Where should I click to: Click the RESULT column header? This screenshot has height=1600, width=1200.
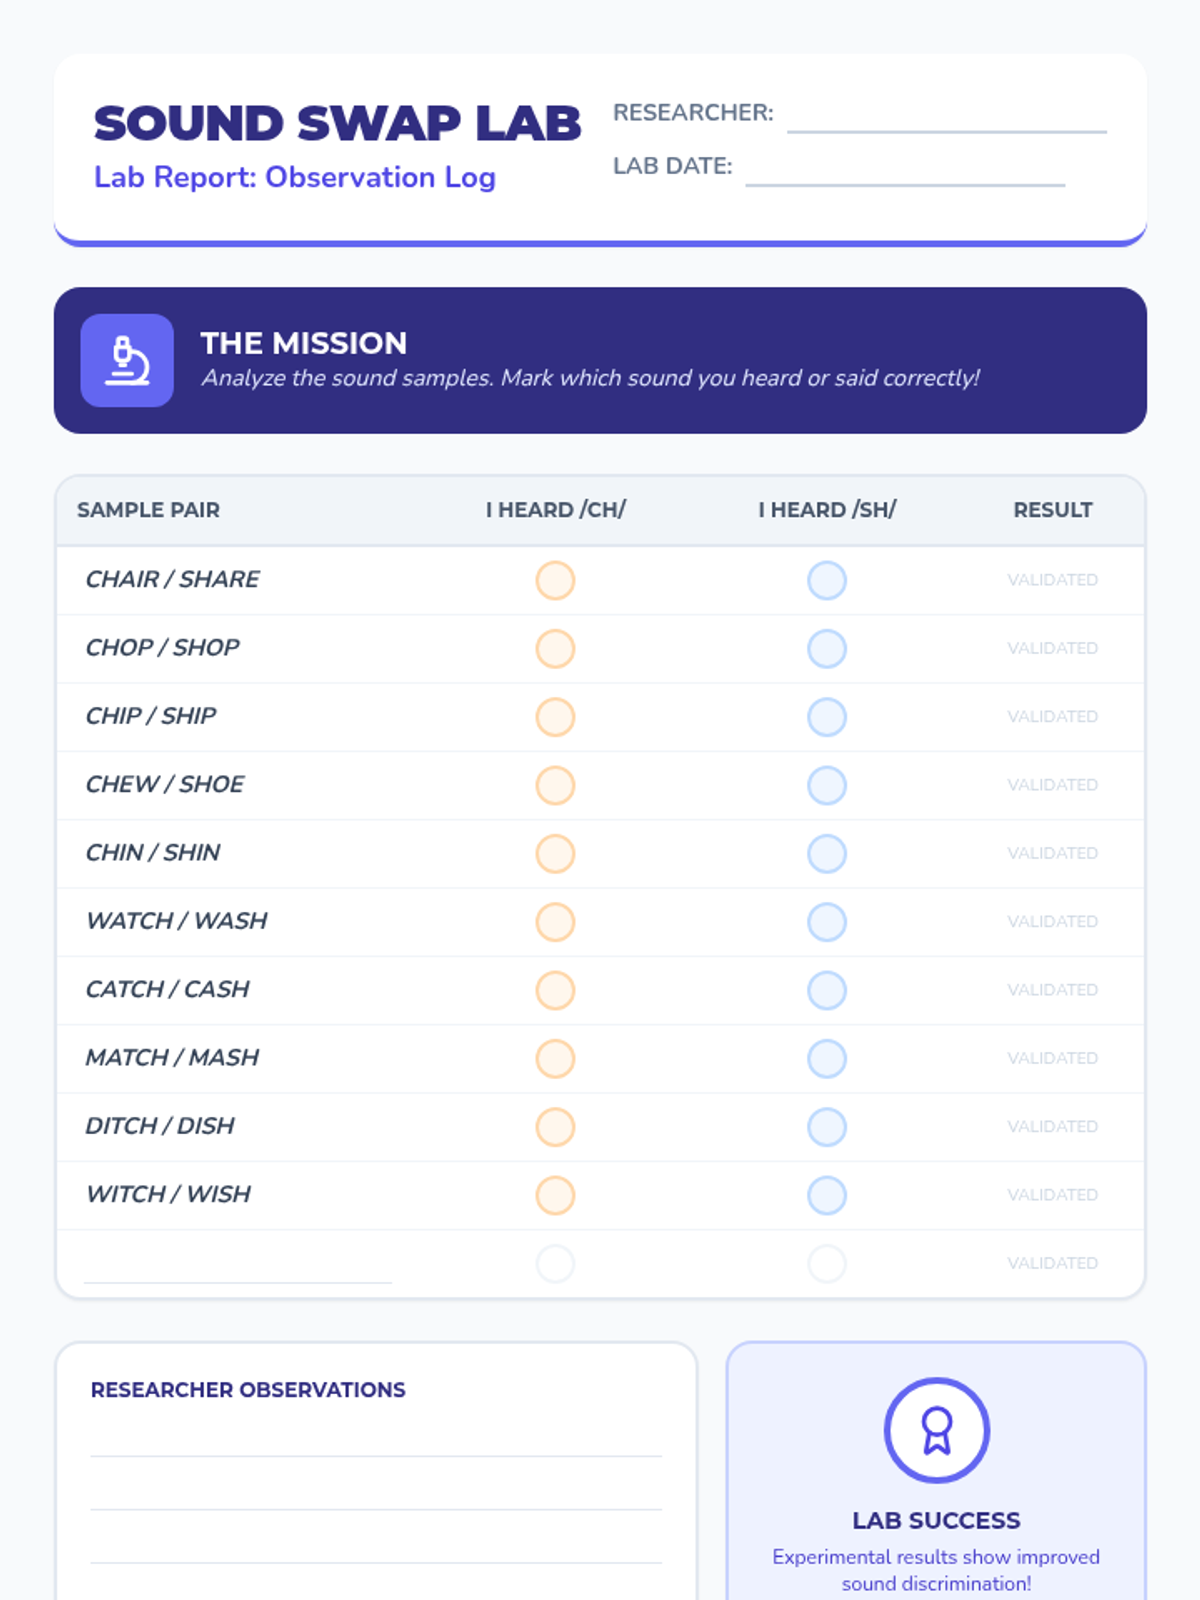click(x=1052, y=510)
